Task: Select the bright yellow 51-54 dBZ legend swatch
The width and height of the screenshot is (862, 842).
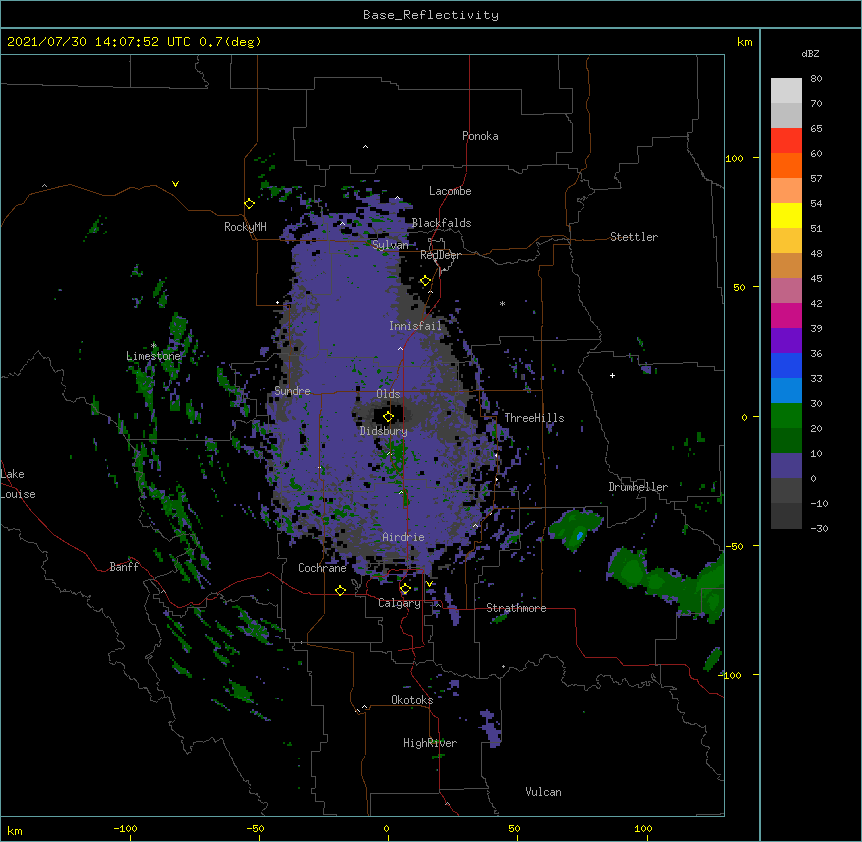Action: (786, 215)
